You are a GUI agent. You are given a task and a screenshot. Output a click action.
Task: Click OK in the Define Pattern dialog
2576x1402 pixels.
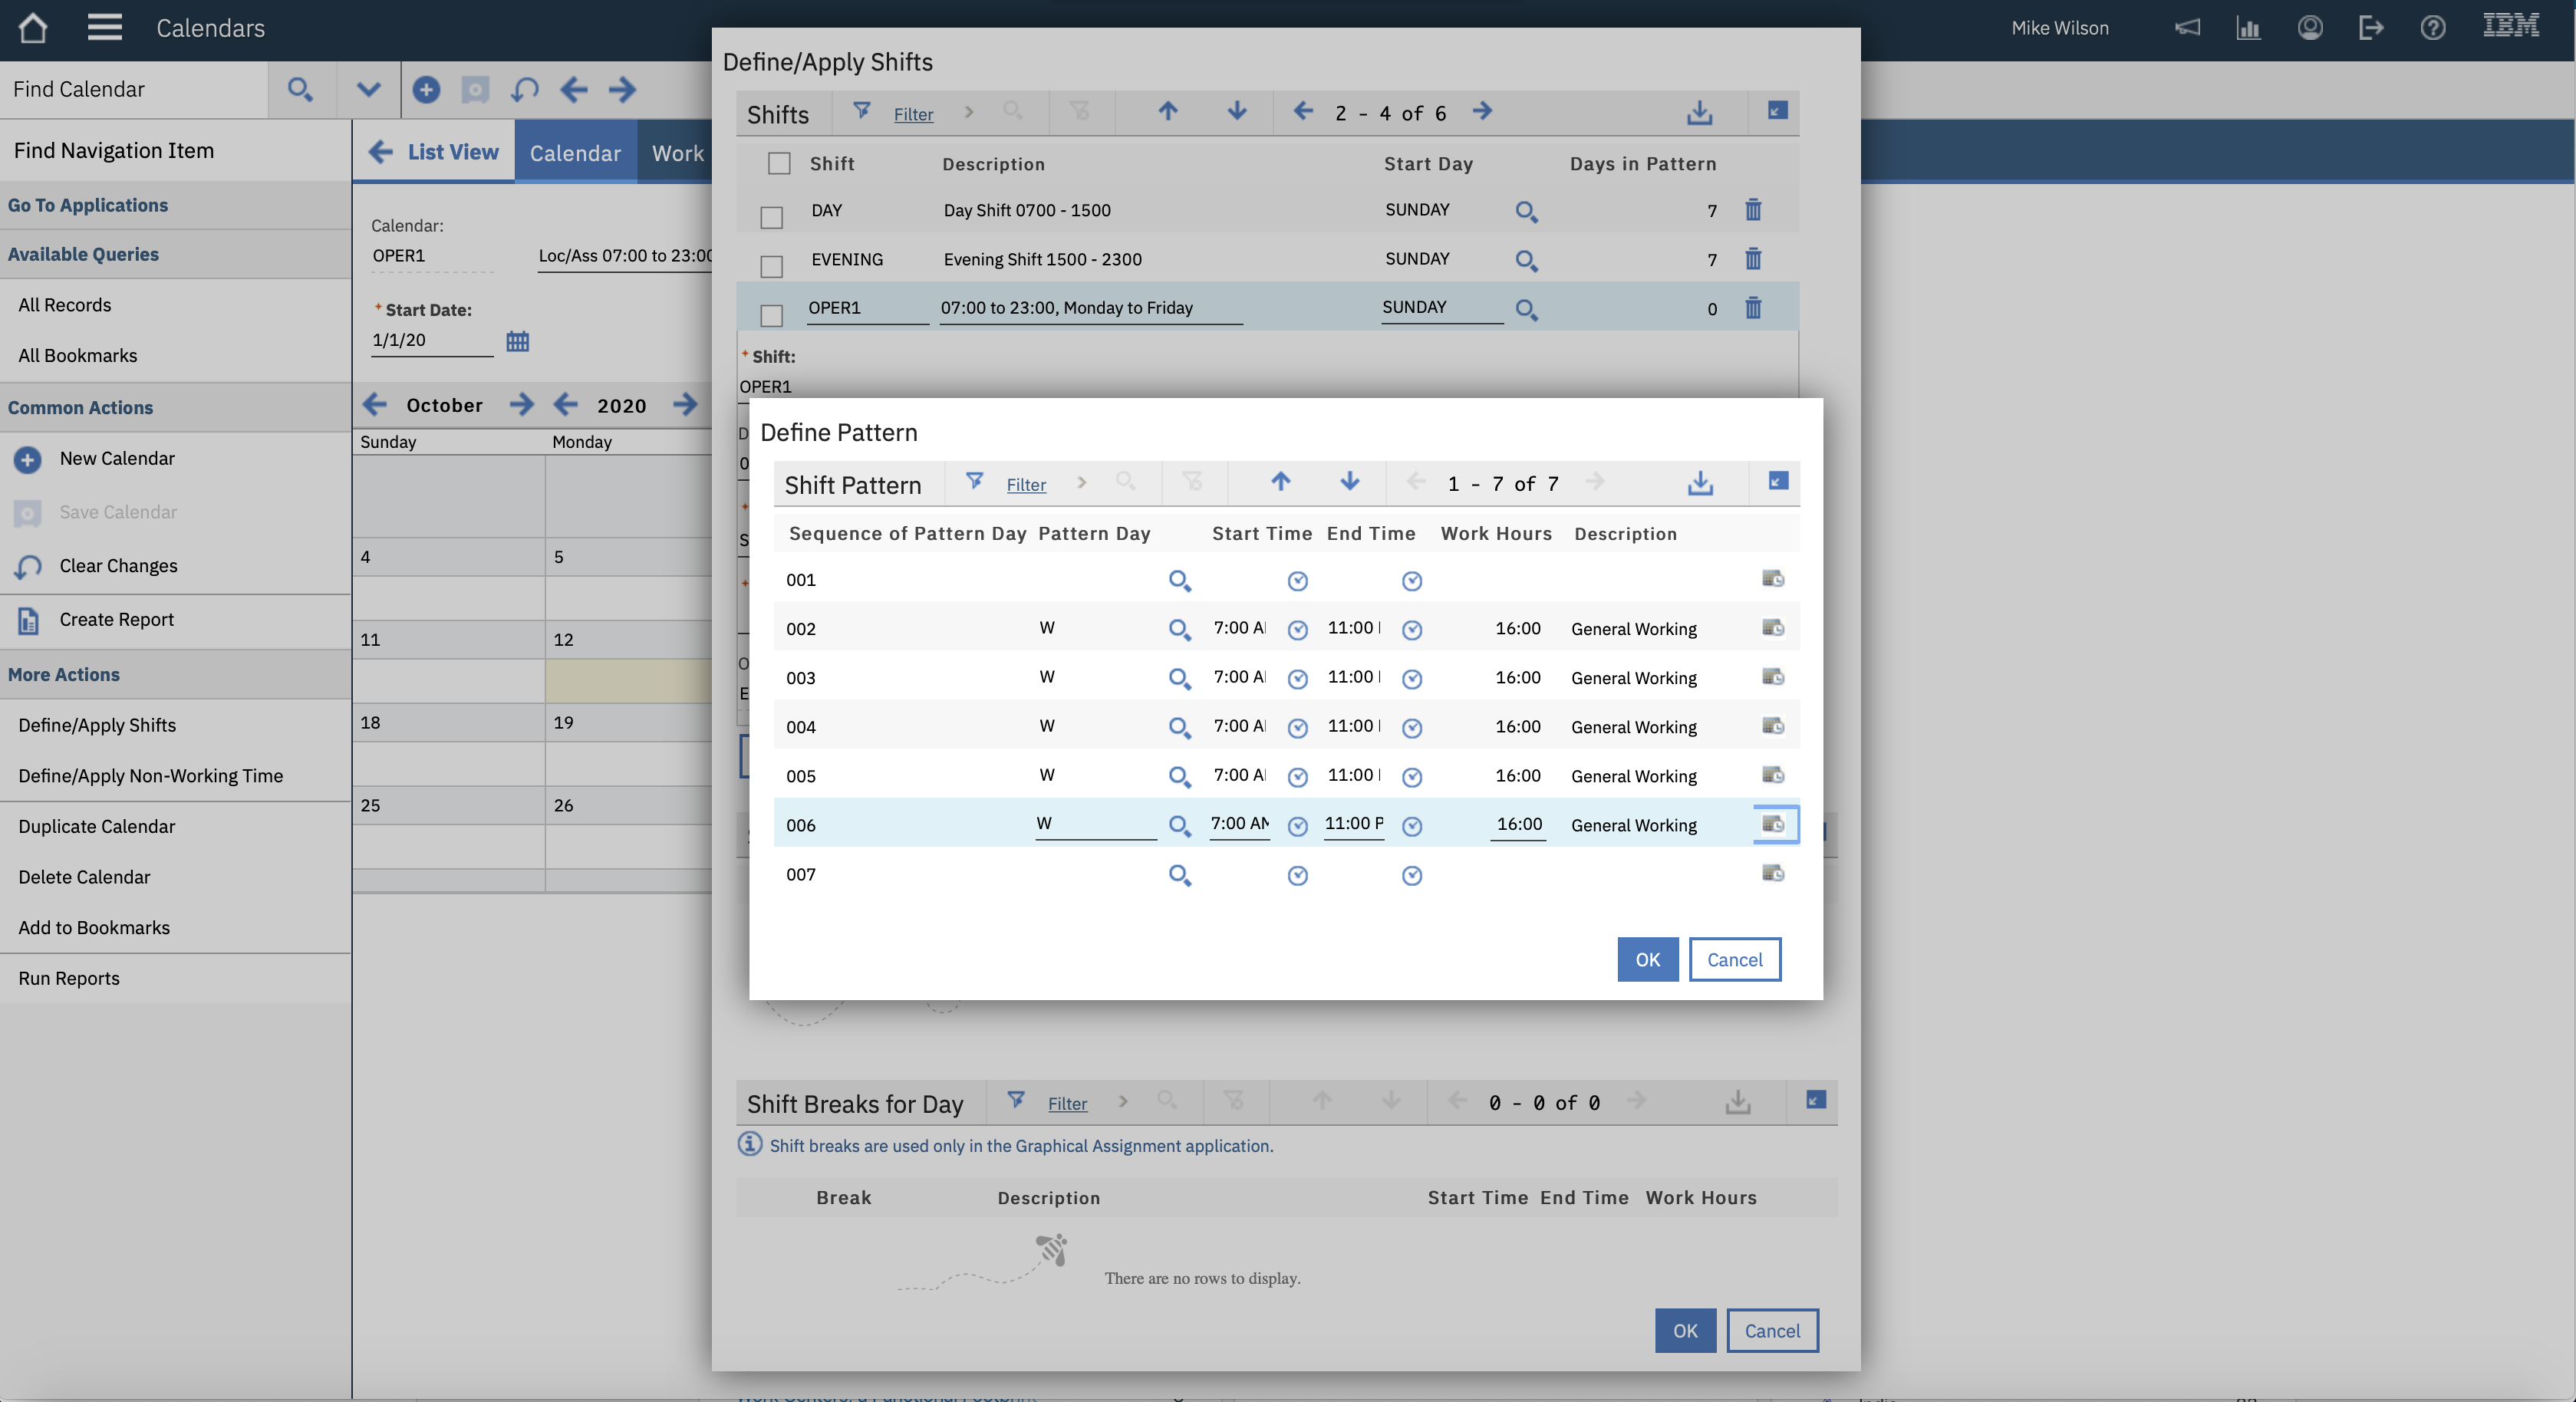pyautogui.click(x=1647, y=959)
